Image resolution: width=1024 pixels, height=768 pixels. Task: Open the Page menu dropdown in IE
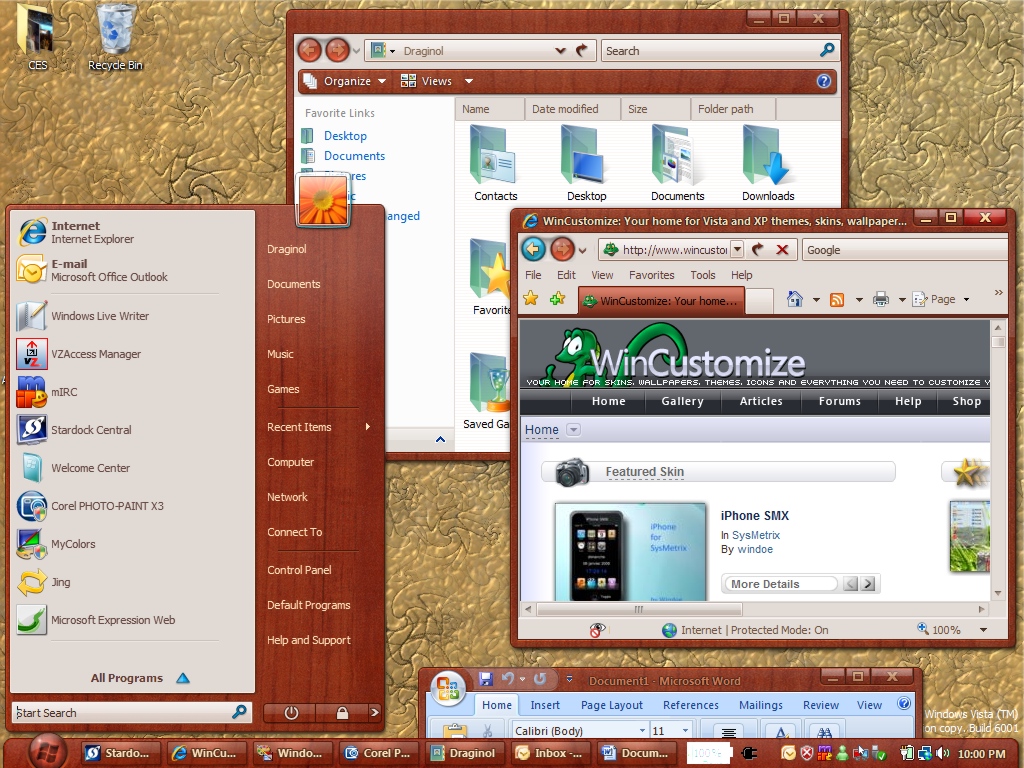click(966, 300)
